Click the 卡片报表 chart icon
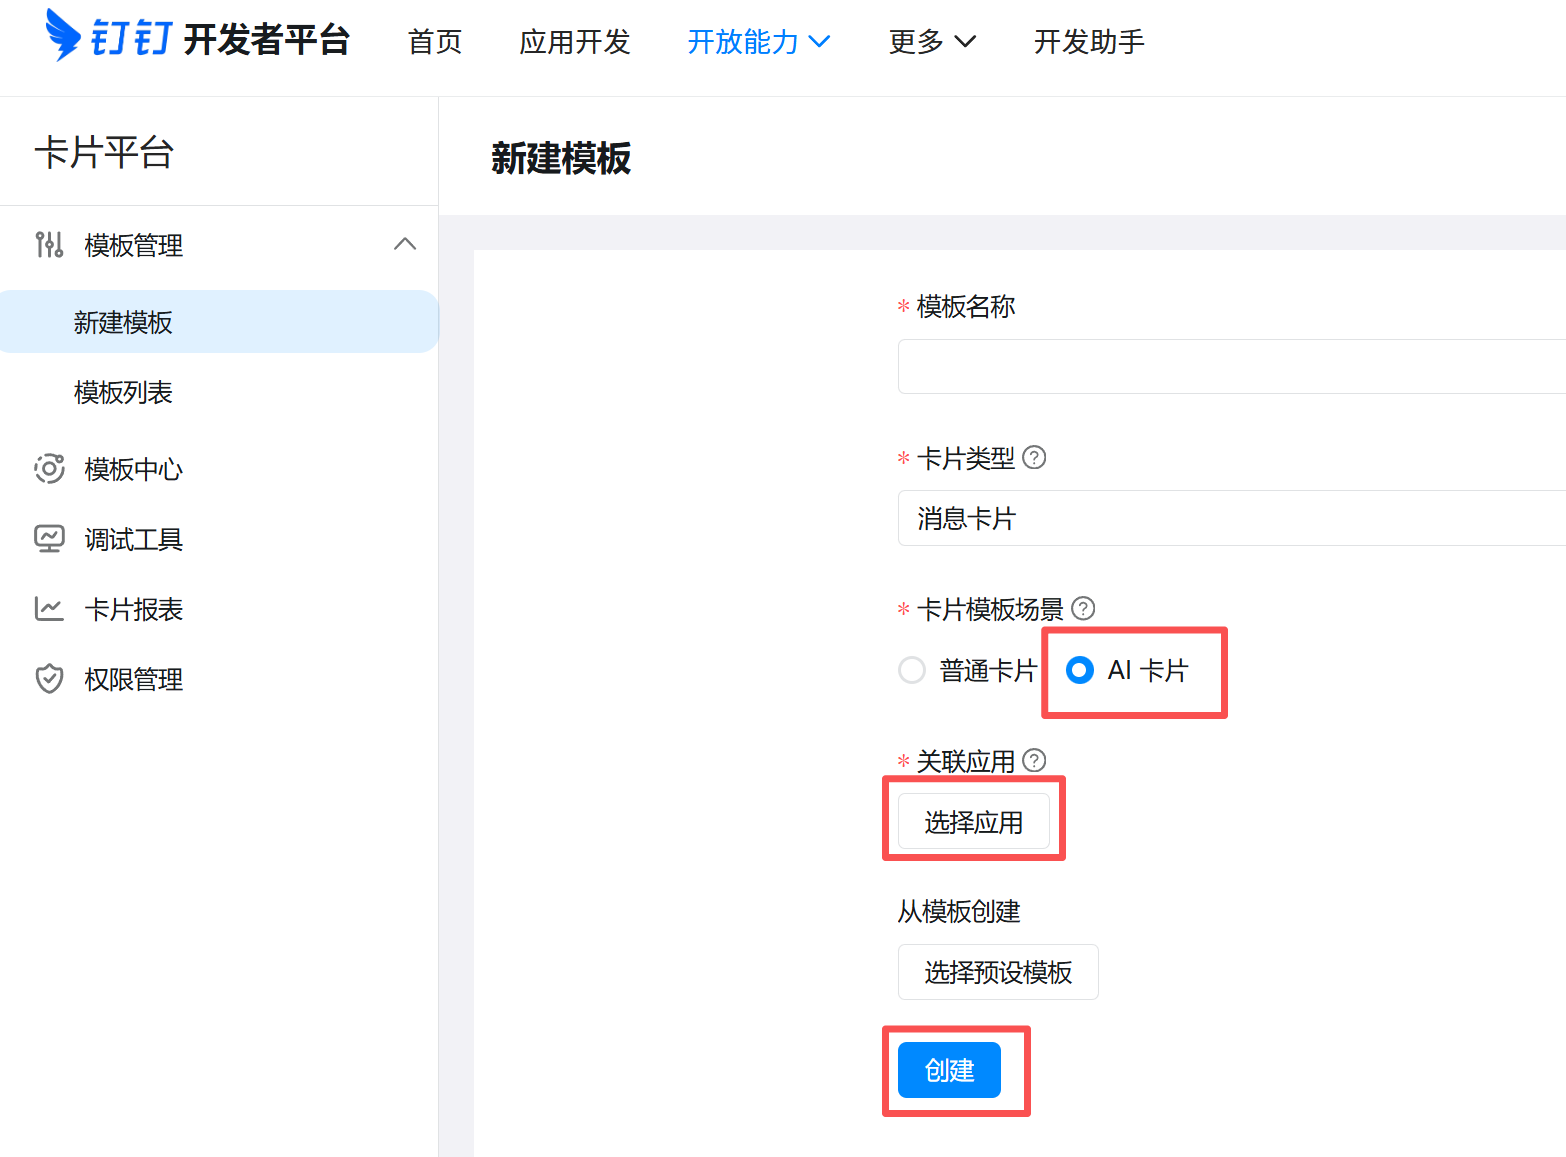Screen dimensions: 1566x1157 point(49,608)
